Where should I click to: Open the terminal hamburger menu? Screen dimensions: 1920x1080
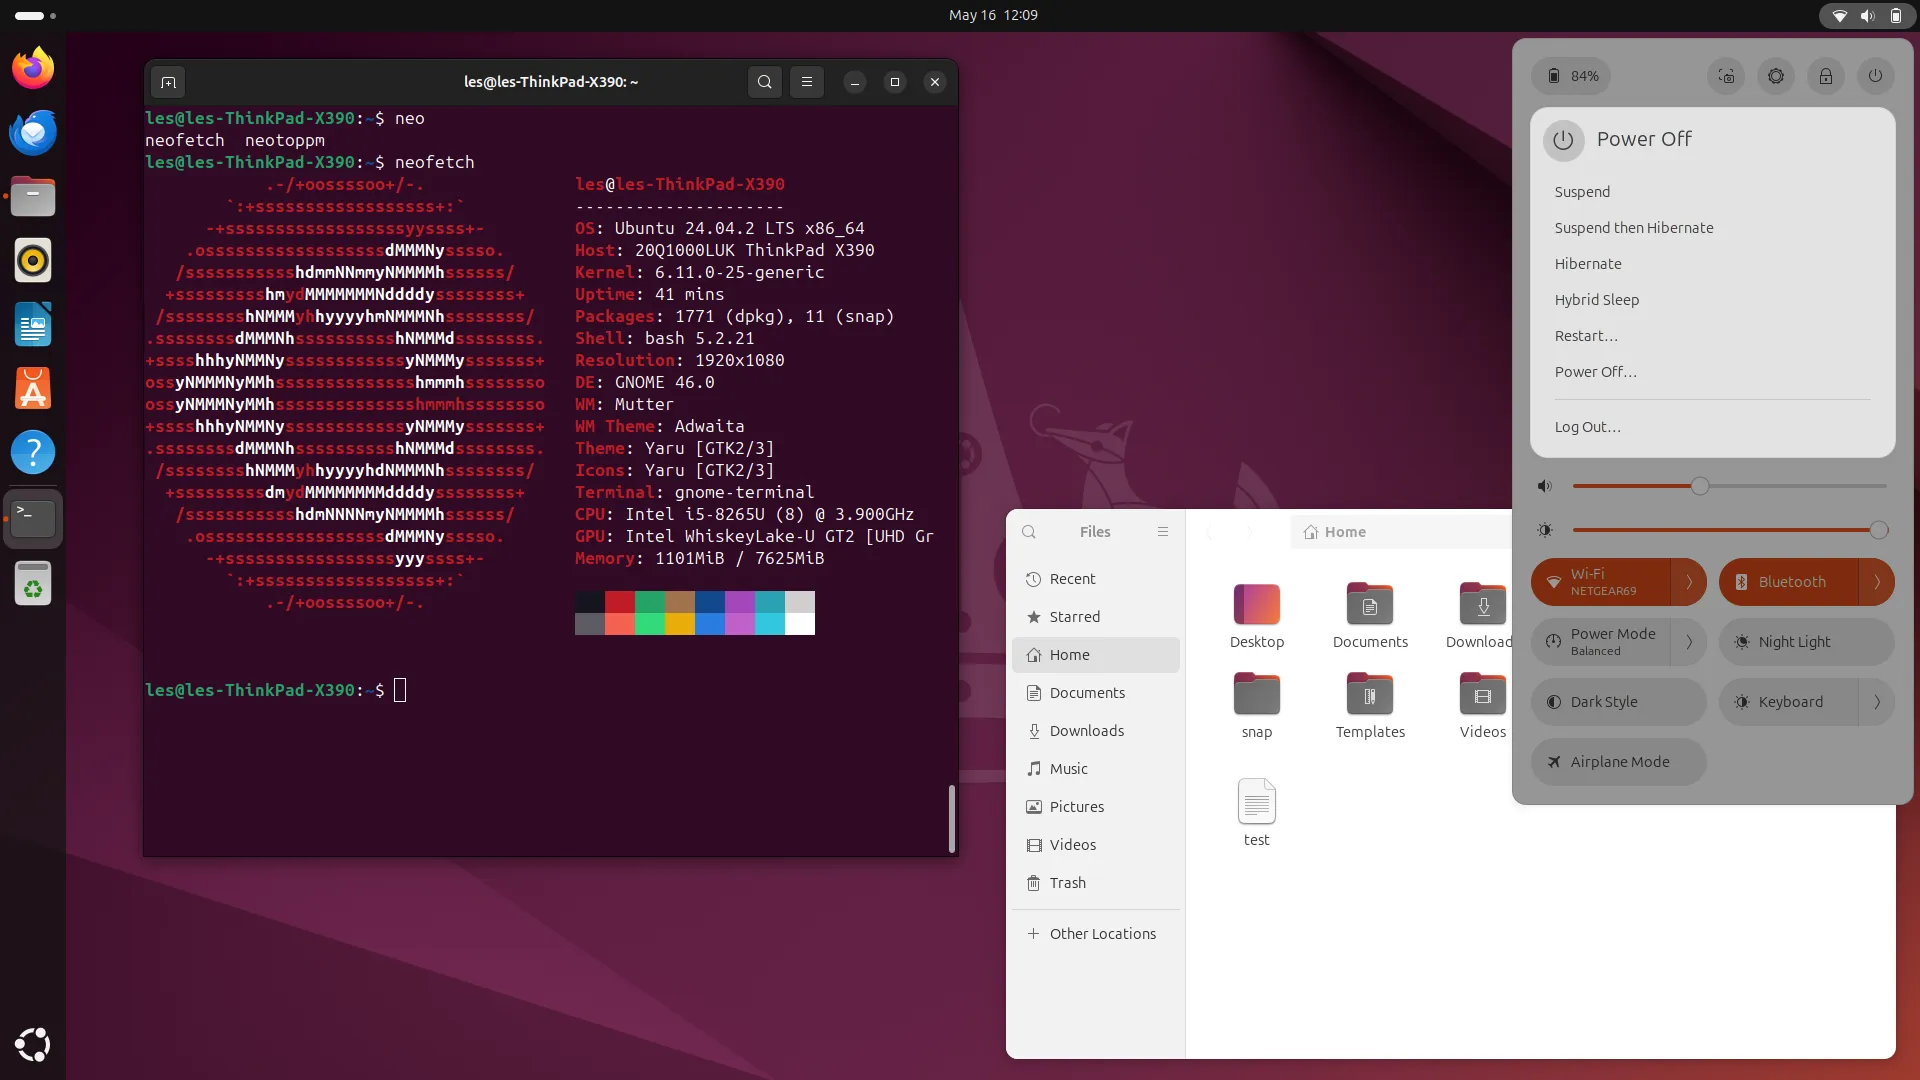[x=807, y=82]
